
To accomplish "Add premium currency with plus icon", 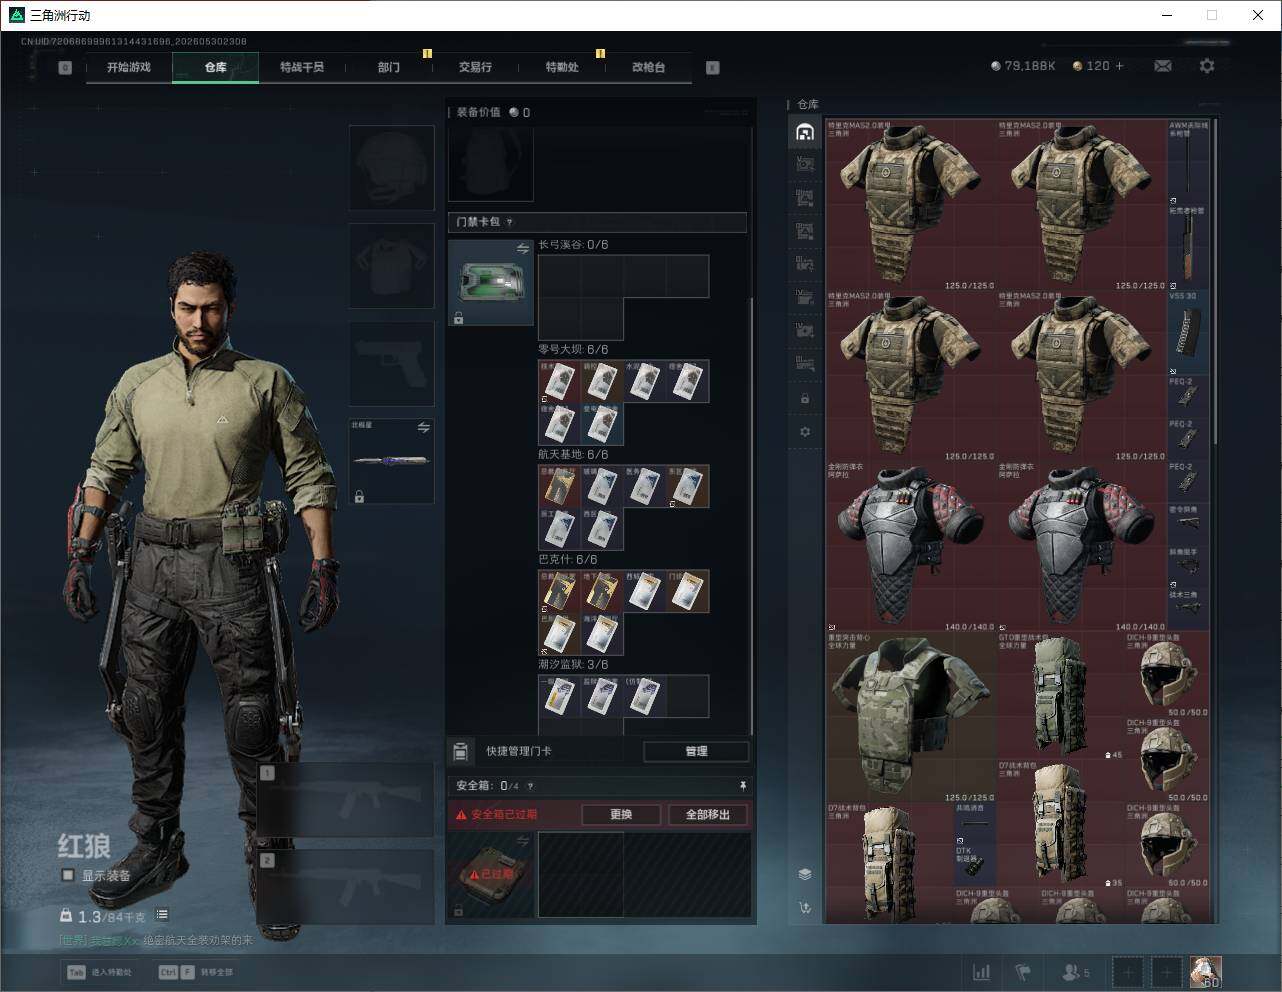I will 1119,66.
